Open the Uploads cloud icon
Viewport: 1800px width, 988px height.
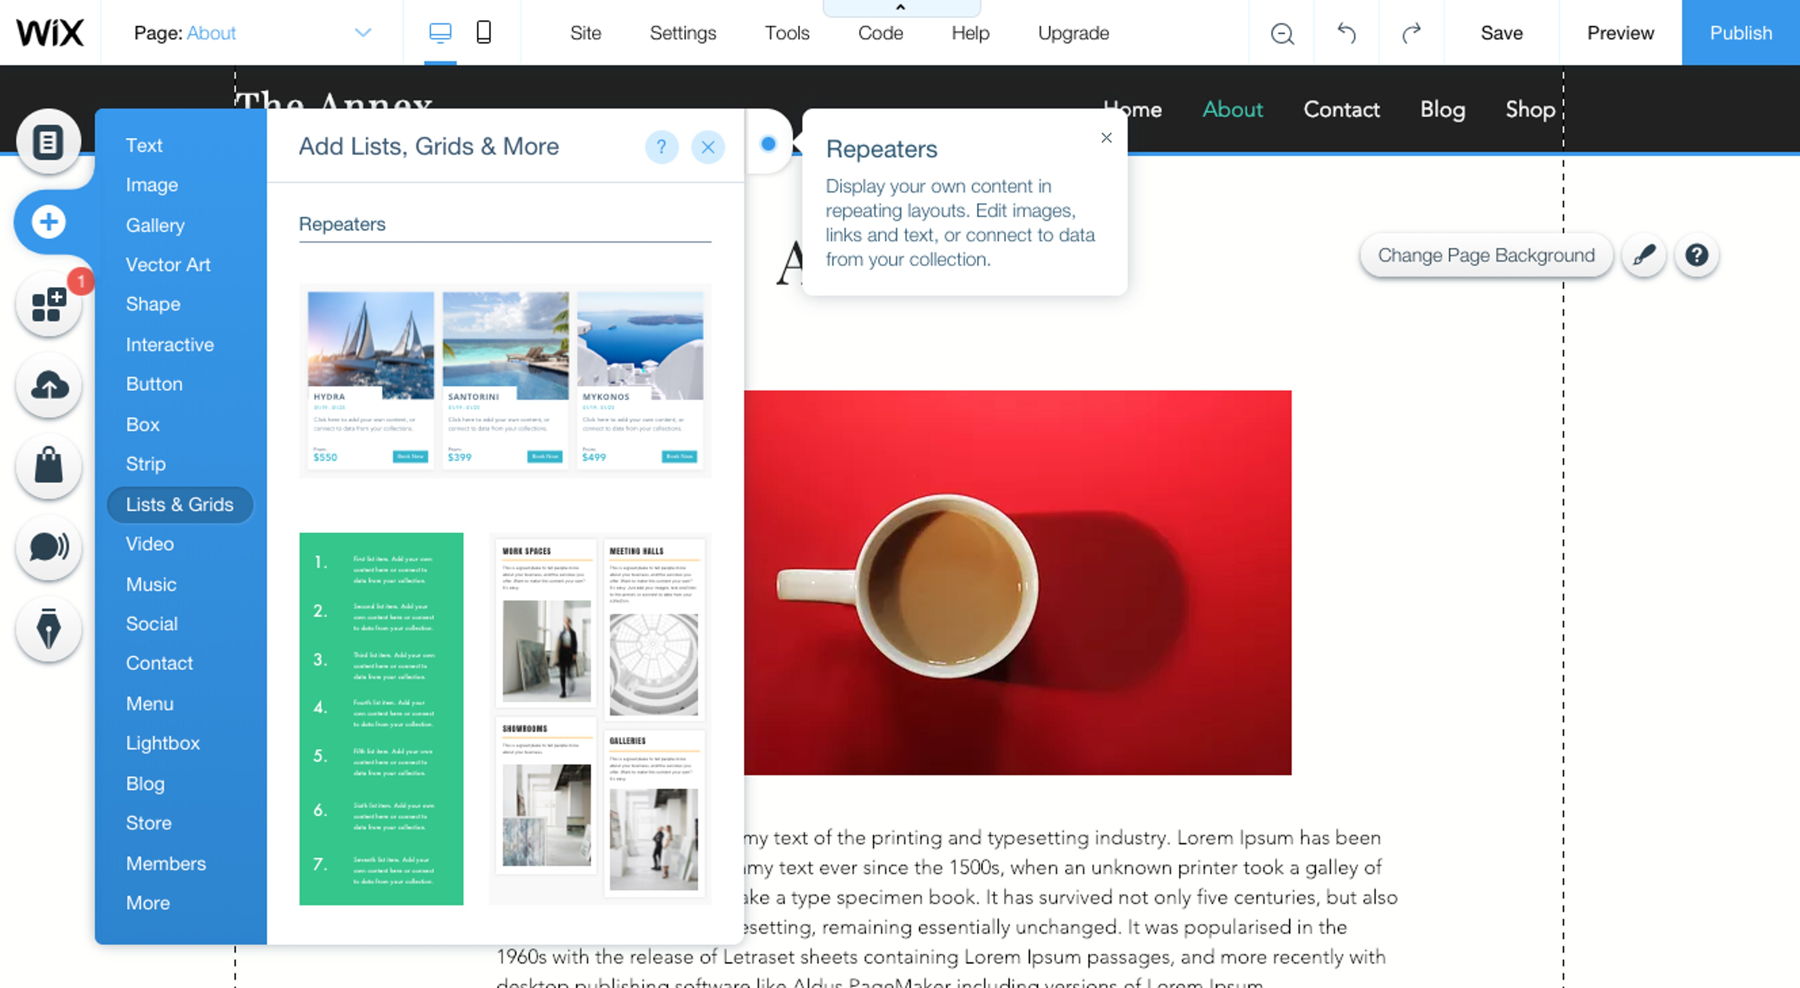coord(48,385)
